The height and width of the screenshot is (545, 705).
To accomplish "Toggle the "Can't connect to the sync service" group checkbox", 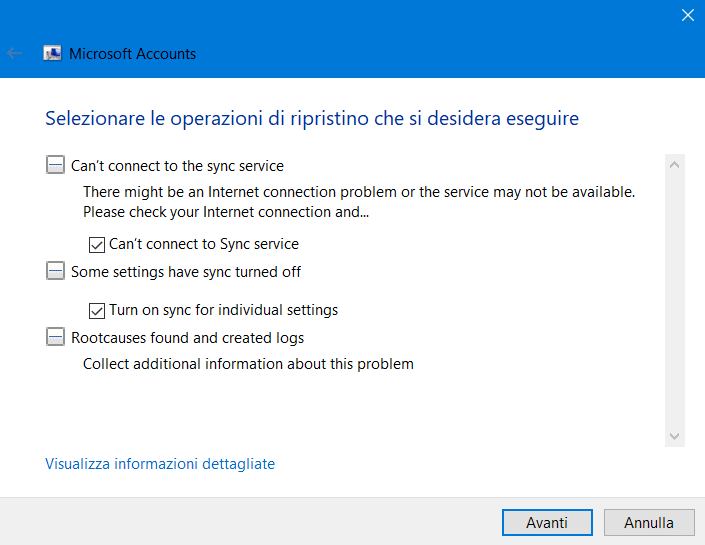I will 55,166.
